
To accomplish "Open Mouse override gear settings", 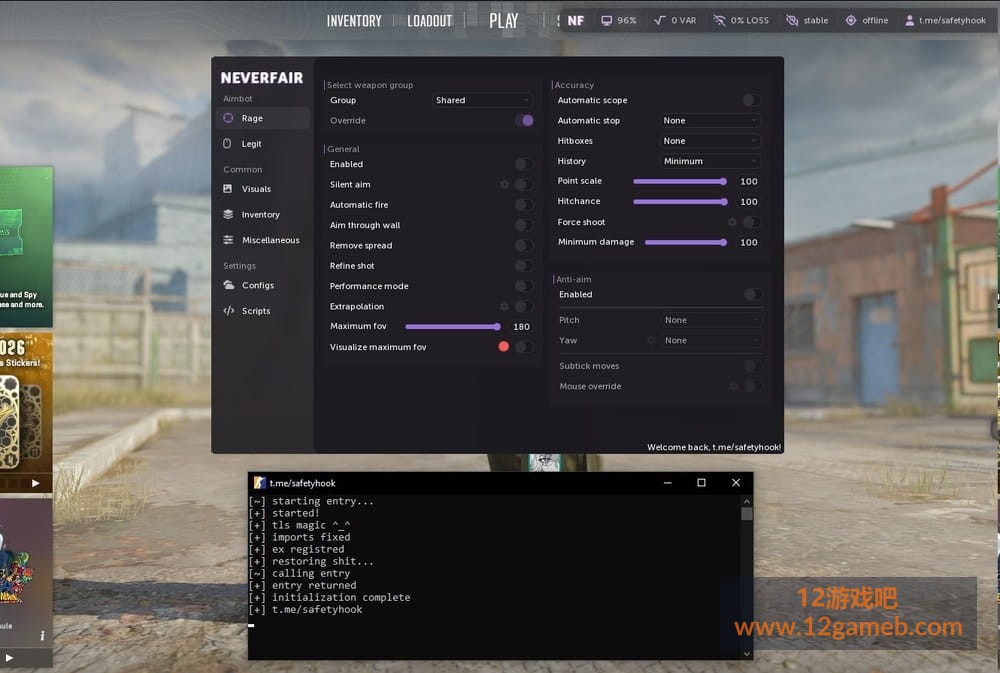I will [733, 386].
